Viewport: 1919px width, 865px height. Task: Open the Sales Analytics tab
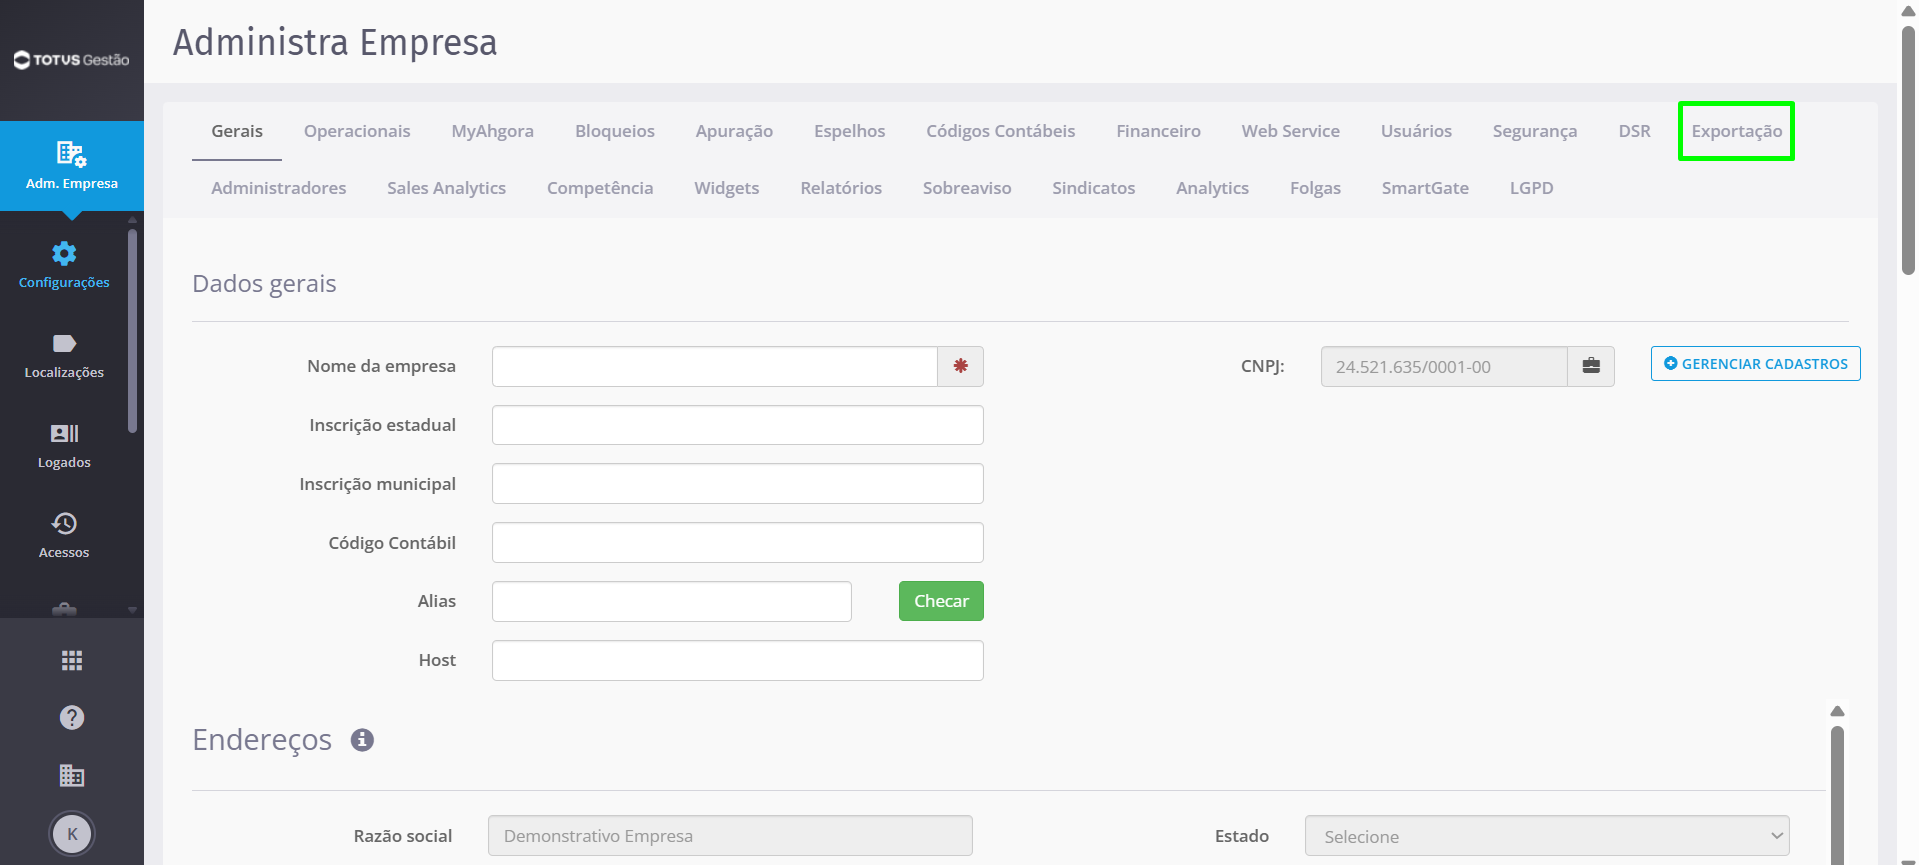point(446,188)
